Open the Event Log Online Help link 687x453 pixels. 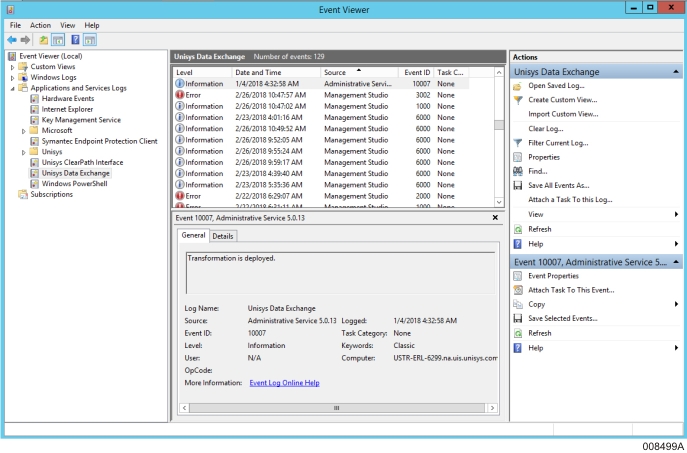[284, 382]
